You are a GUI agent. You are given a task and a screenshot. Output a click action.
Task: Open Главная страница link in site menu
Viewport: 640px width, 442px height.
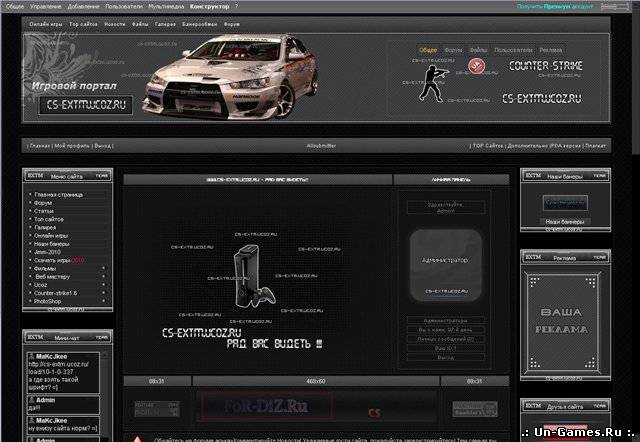pos(58,195)
